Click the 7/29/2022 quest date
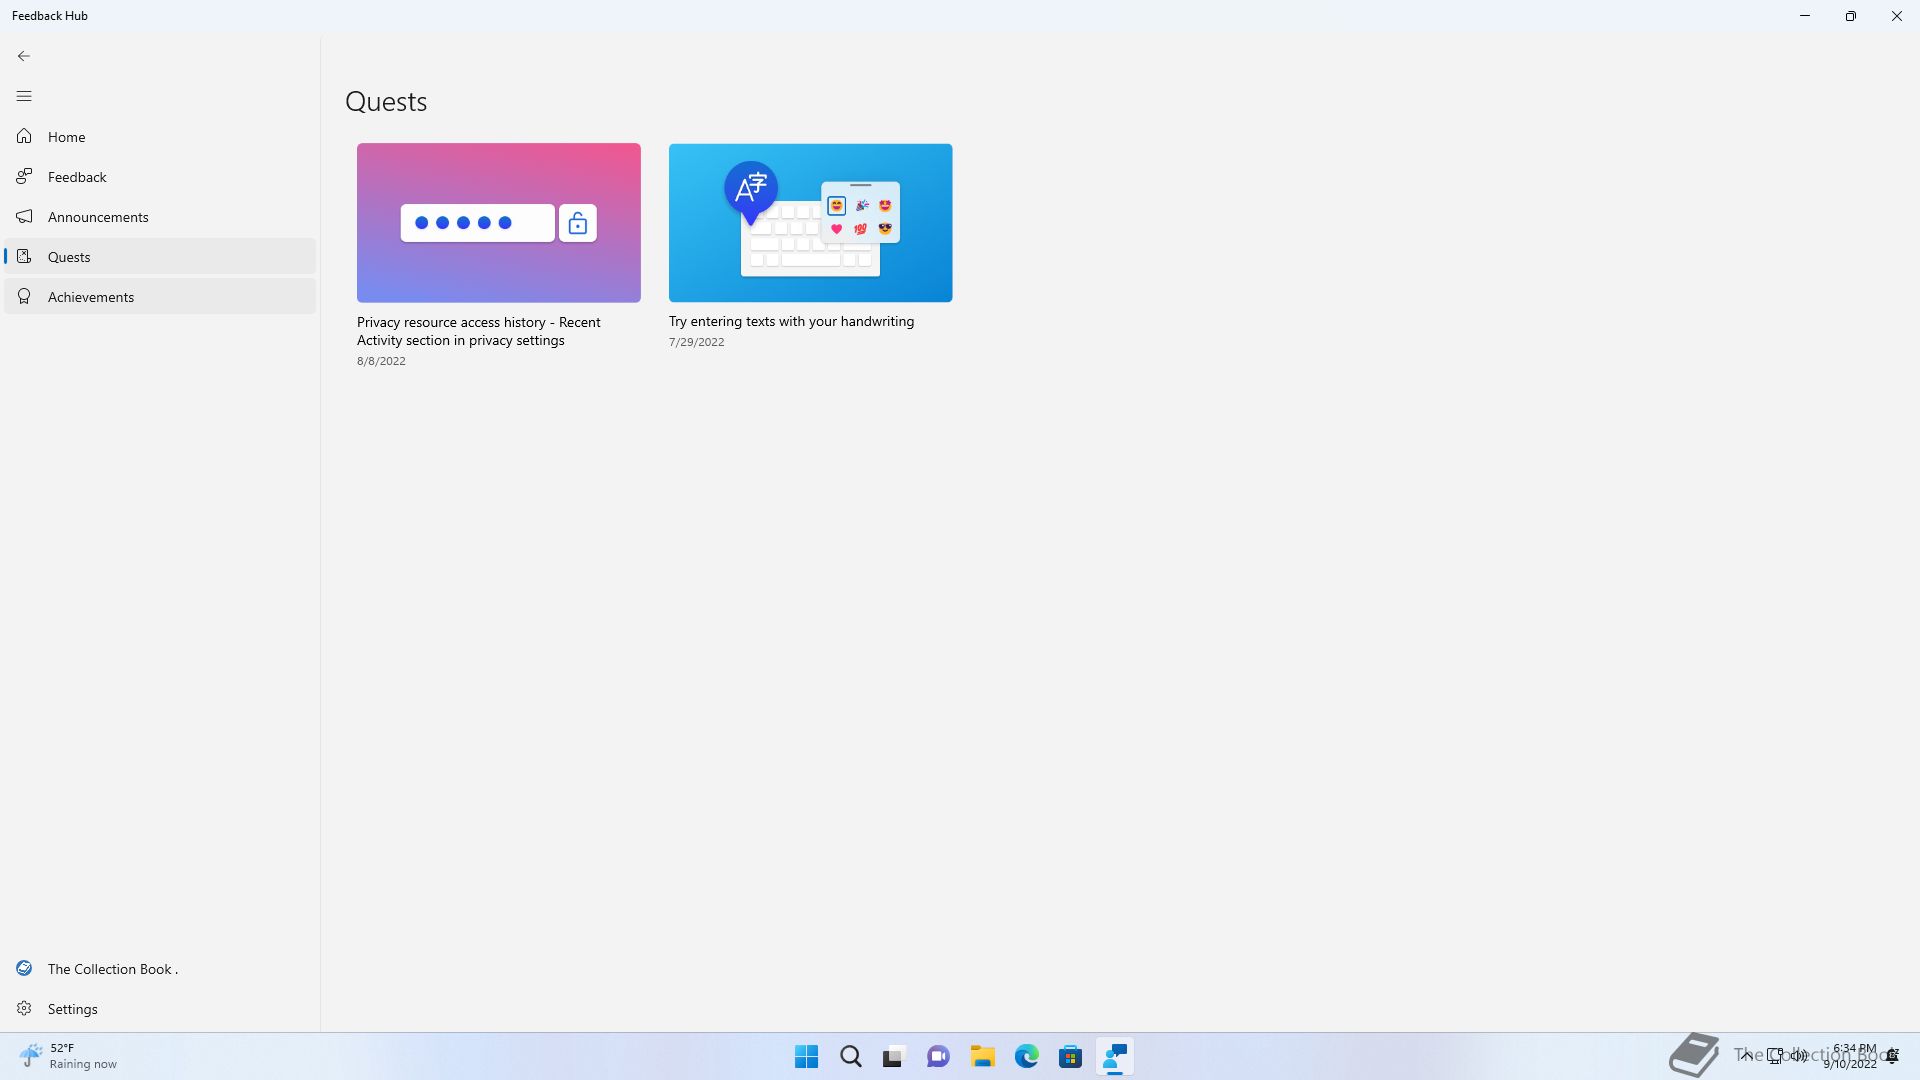 (696, 341)
